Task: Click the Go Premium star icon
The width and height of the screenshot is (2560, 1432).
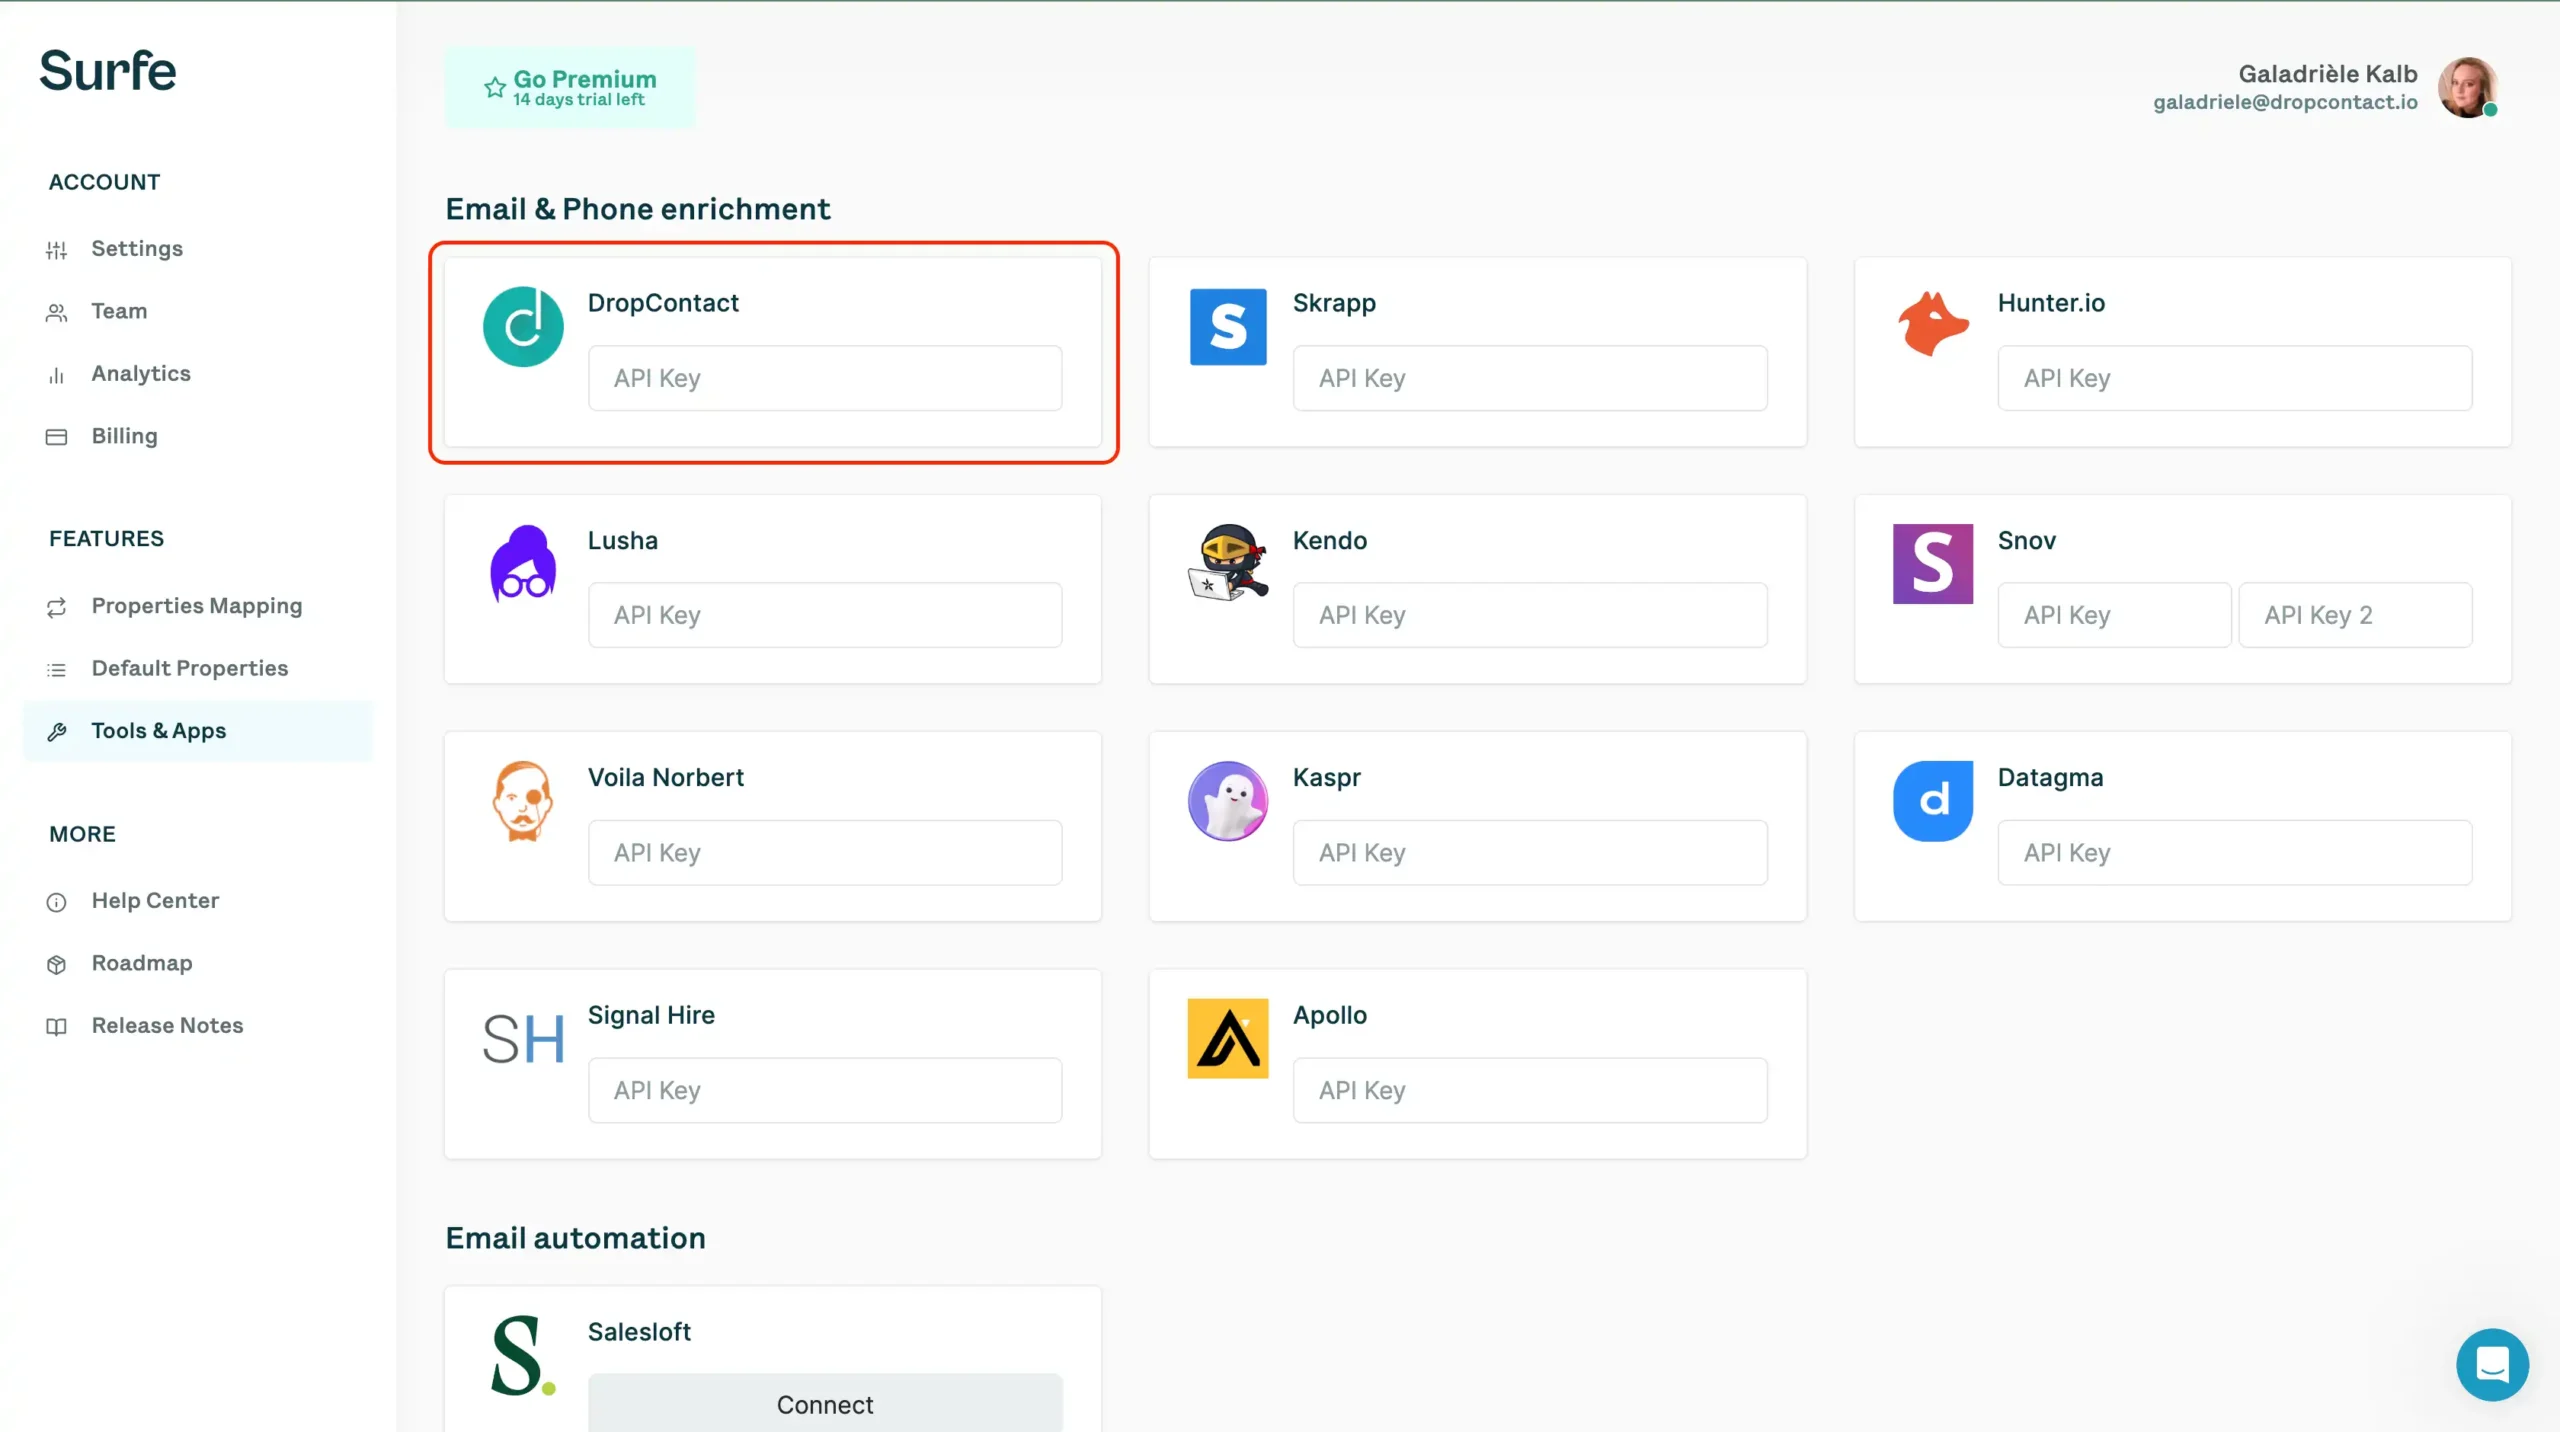Action: click(495, 88)
